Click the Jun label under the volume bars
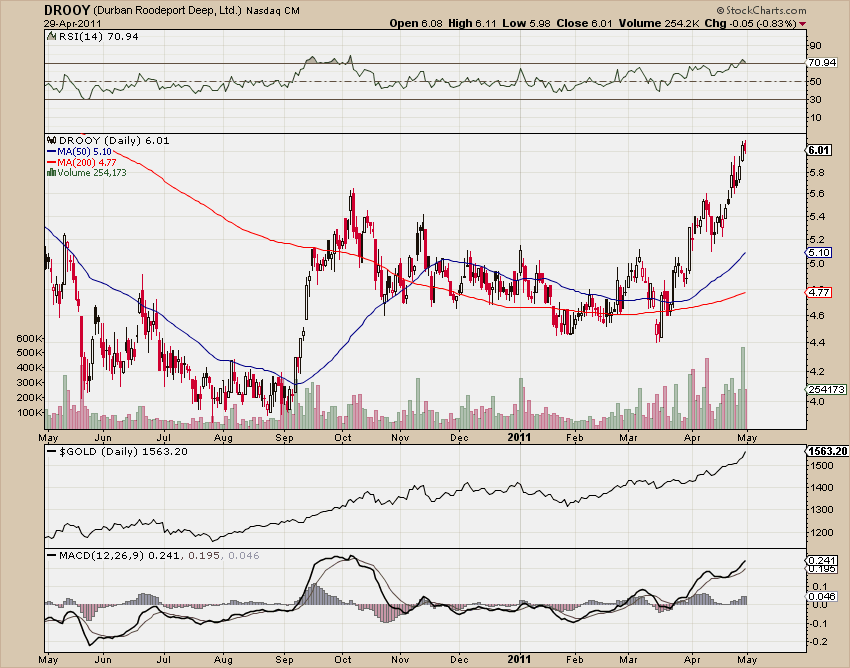 pos(103,438)
